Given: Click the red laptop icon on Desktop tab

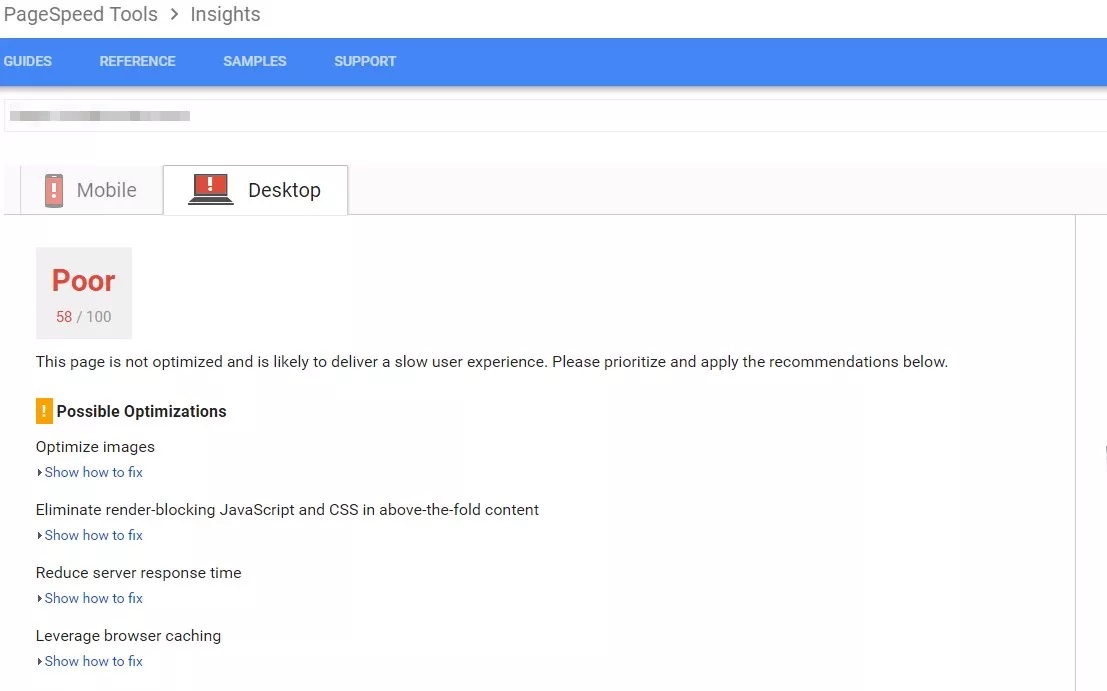Looking at the screenshot, I should 210,189.
